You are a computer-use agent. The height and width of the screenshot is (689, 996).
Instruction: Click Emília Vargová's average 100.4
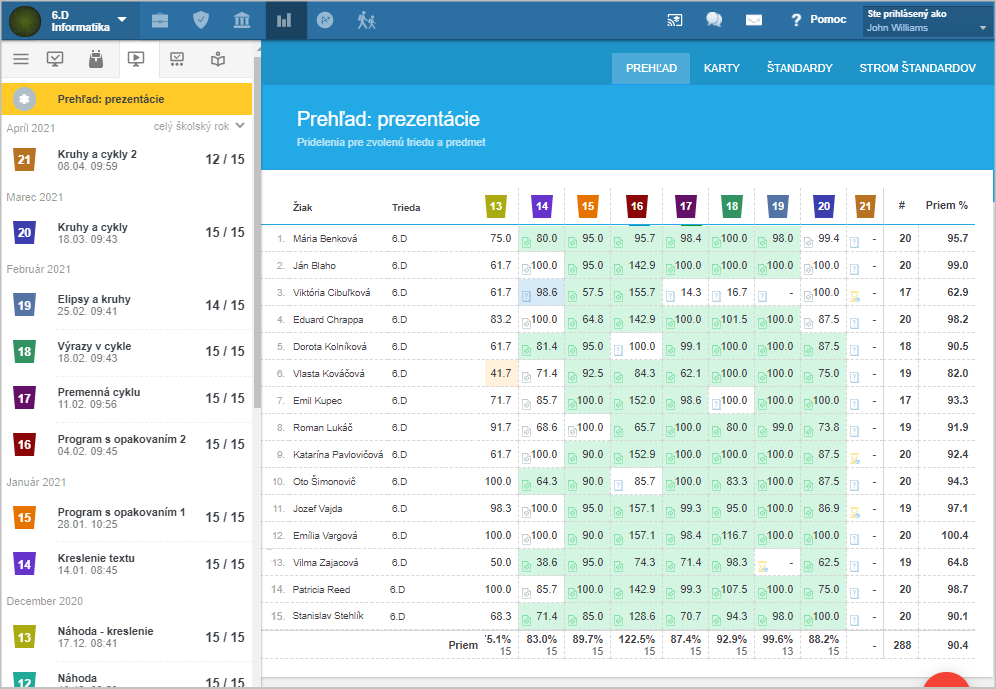point(955,535)
